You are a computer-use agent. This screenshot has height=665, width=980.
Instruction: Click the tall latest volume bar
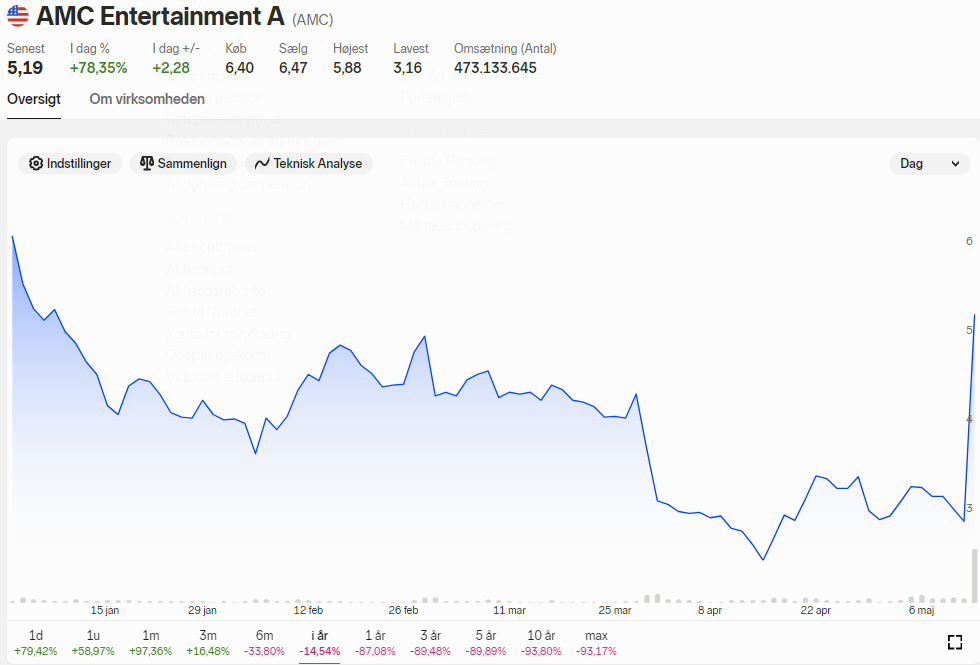974,576
